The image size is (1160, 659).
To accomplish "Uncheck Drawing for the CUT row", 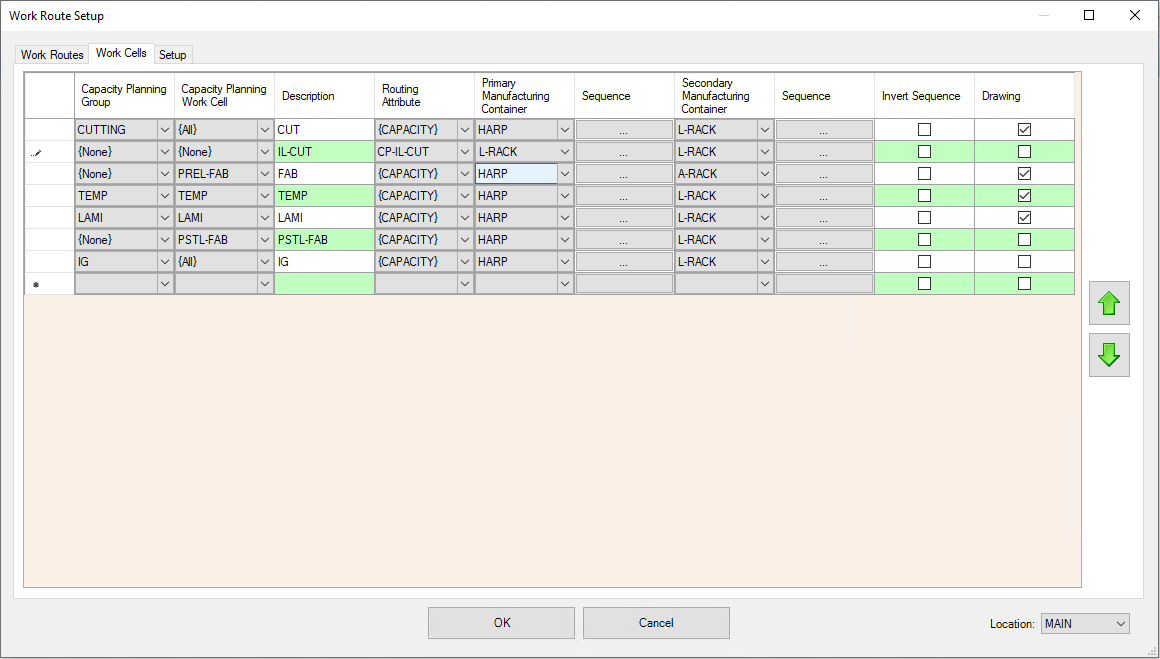I will 1024,129.
